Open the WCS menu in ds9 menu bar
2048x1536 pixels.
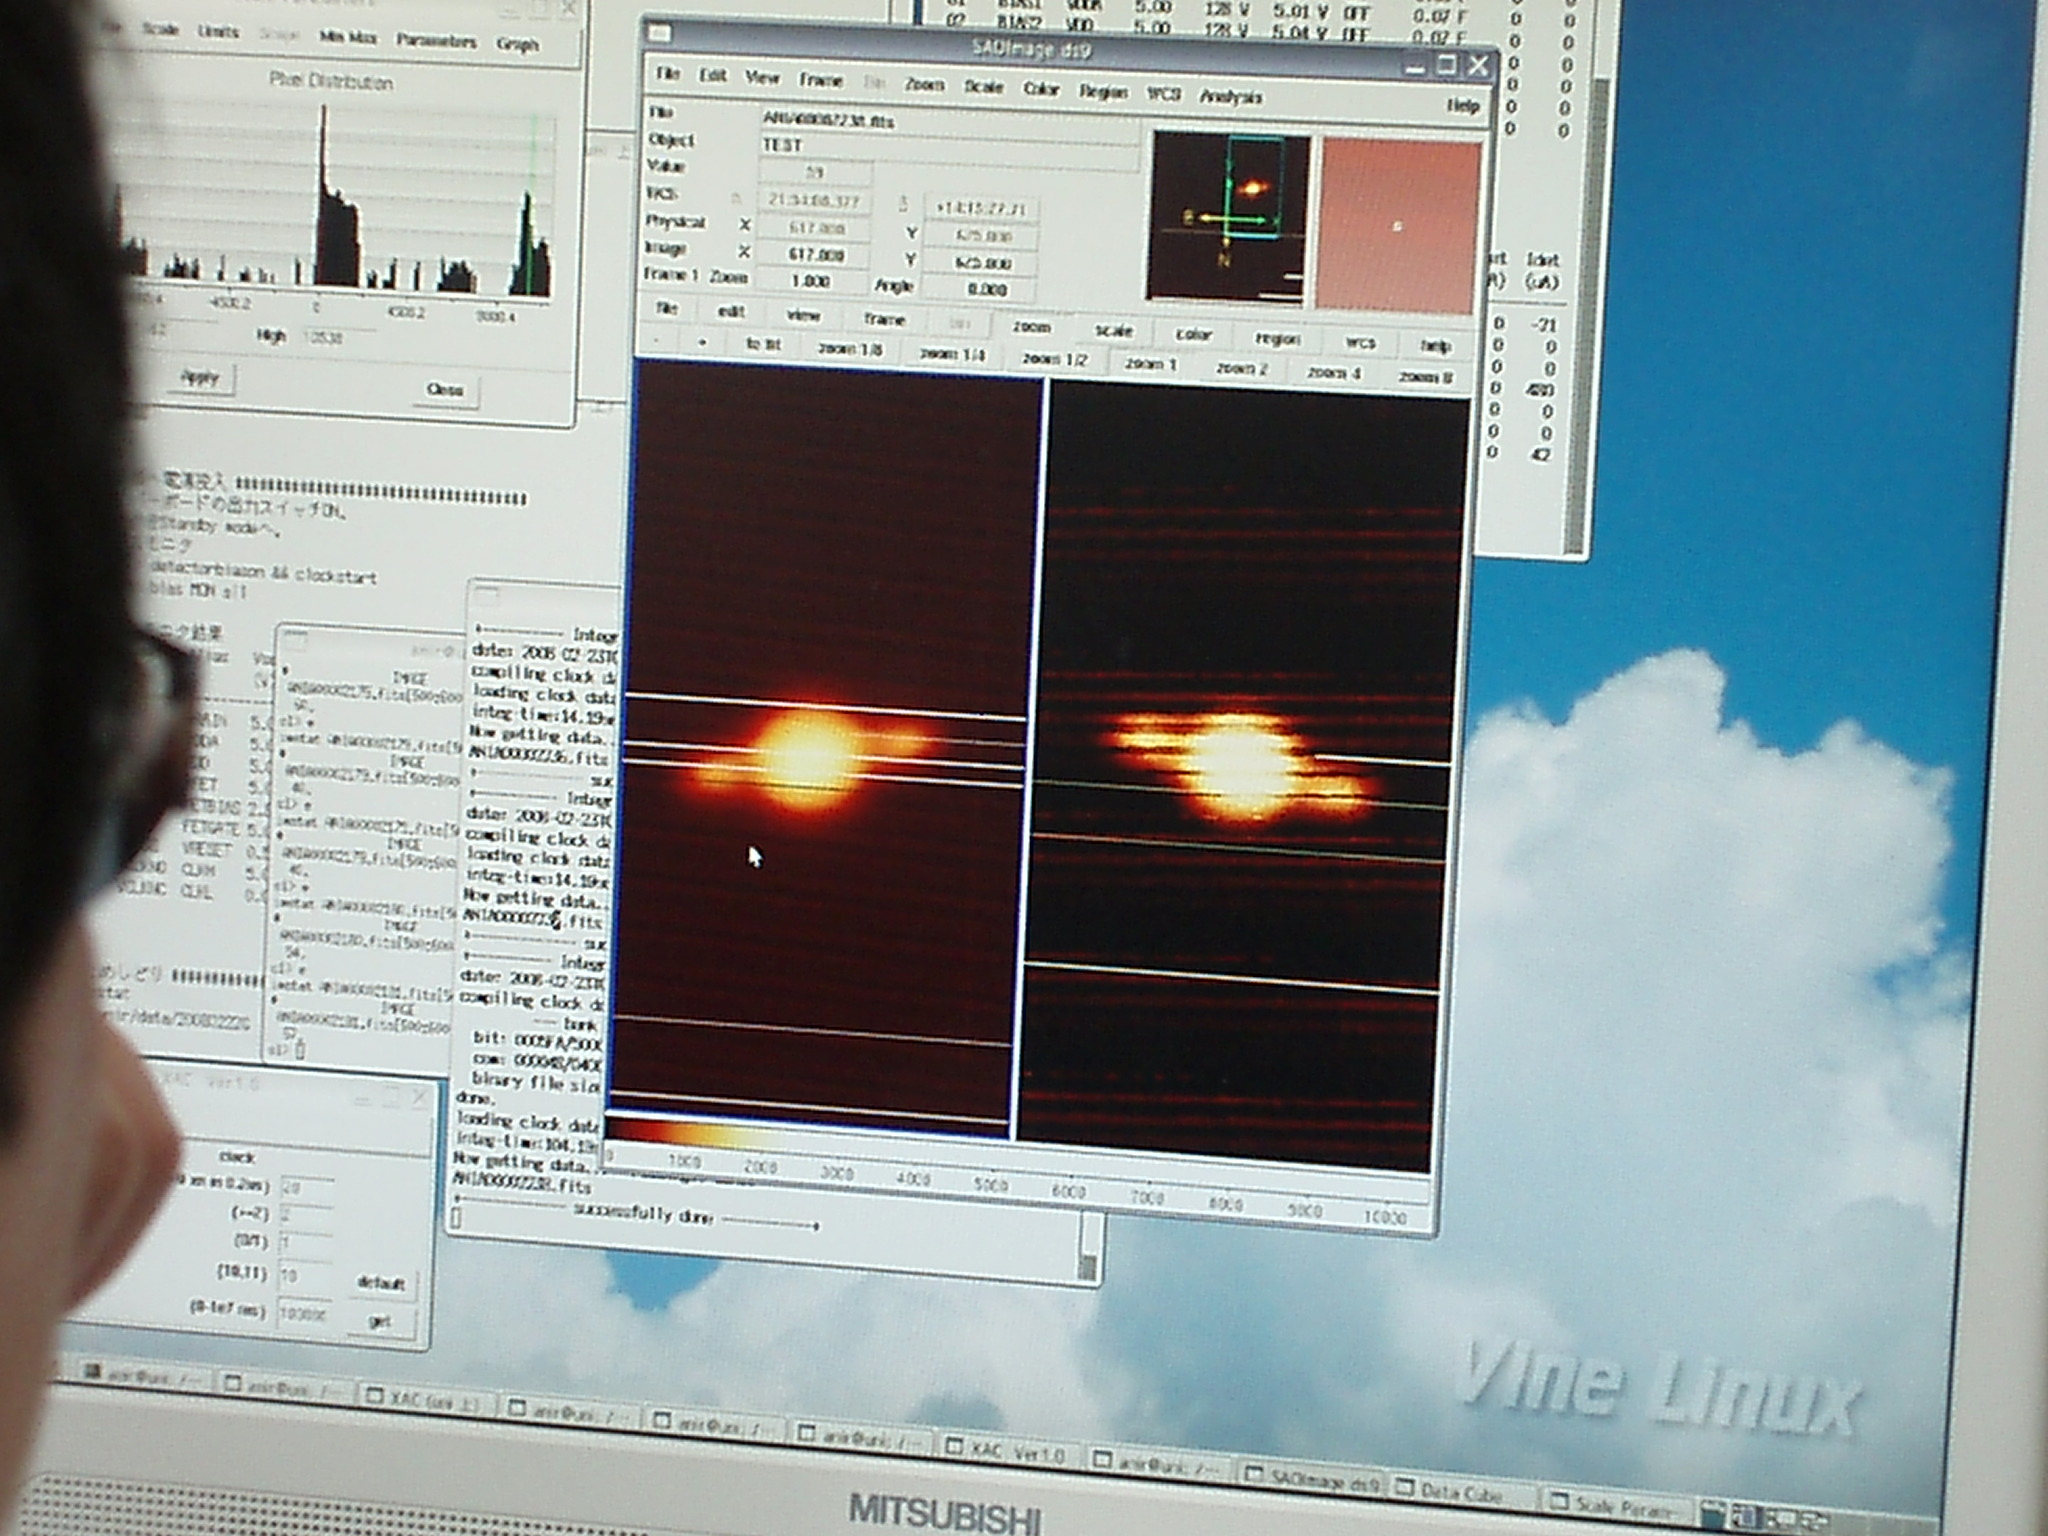tap(1163, 94)
